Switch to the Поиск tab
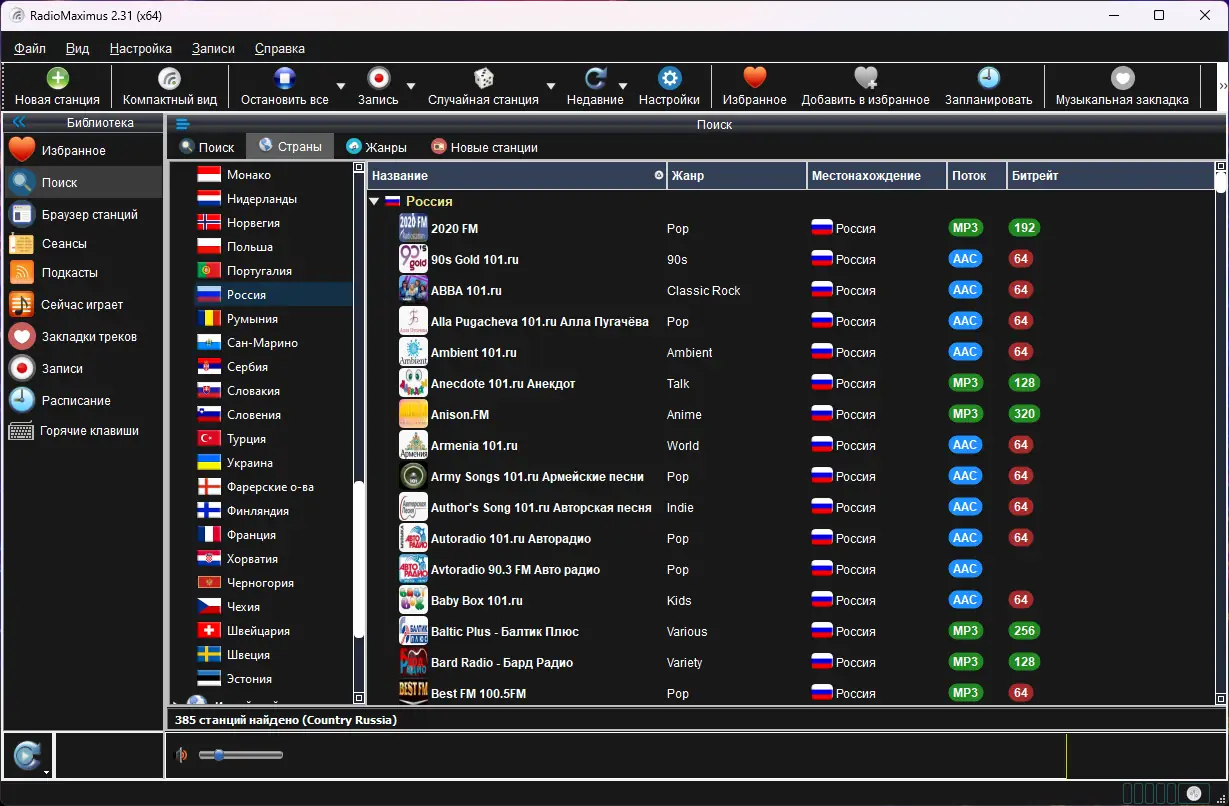This screenshot has height=806, width=1229. click(x=206, y=147)
